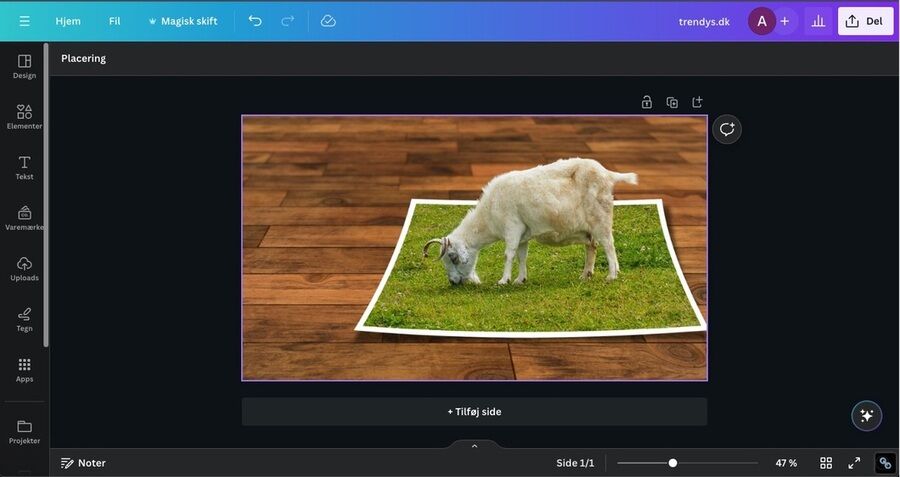This screenshot has height=477, width=900.
Task: Open the A profile avatar
Action: [762, 21]
